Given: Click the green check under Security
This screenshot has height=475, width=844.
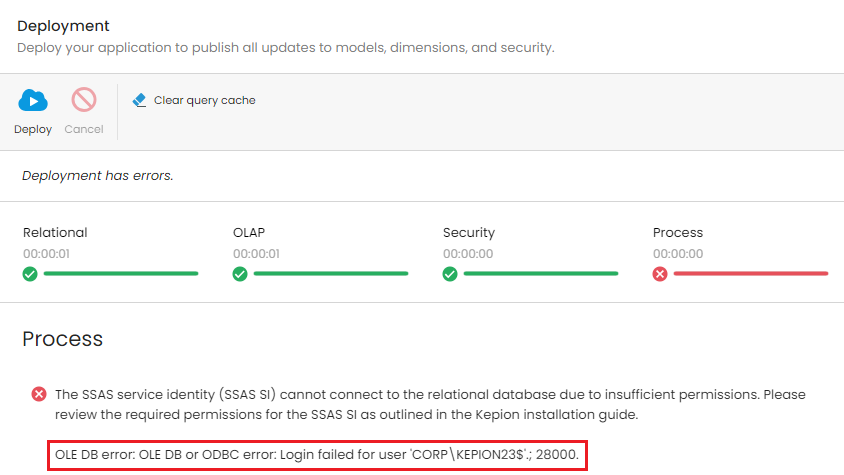Looking at the screenshot, I should coord(450,274).
